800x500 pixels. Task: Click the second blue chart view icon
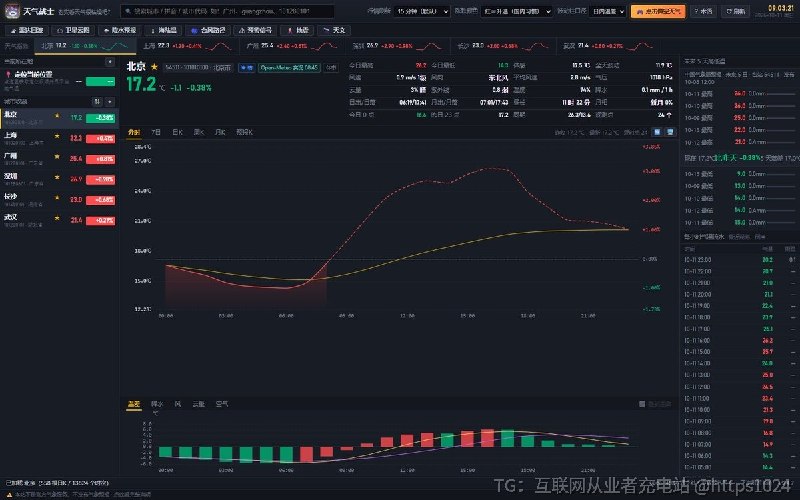click(x=670, y=132)
